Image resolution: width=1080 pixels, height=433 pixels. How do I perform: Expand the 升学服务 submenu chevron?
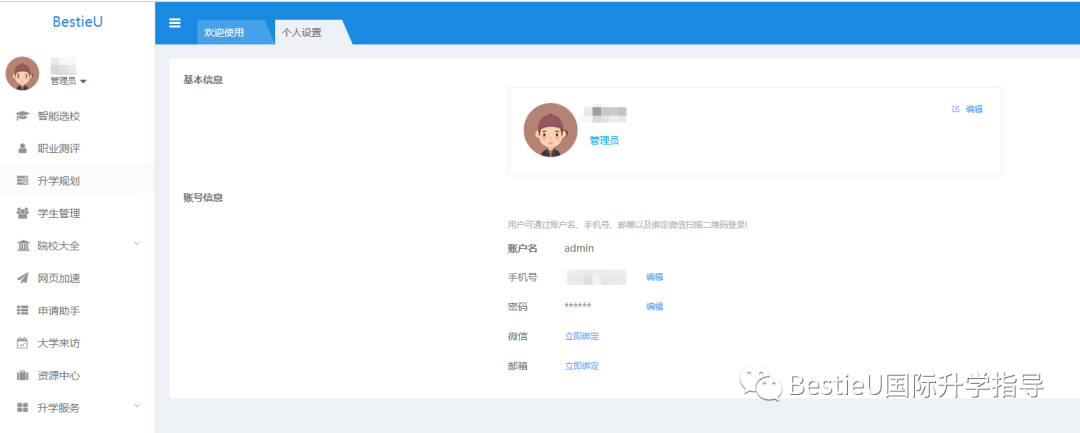click(x=136, y=405)
